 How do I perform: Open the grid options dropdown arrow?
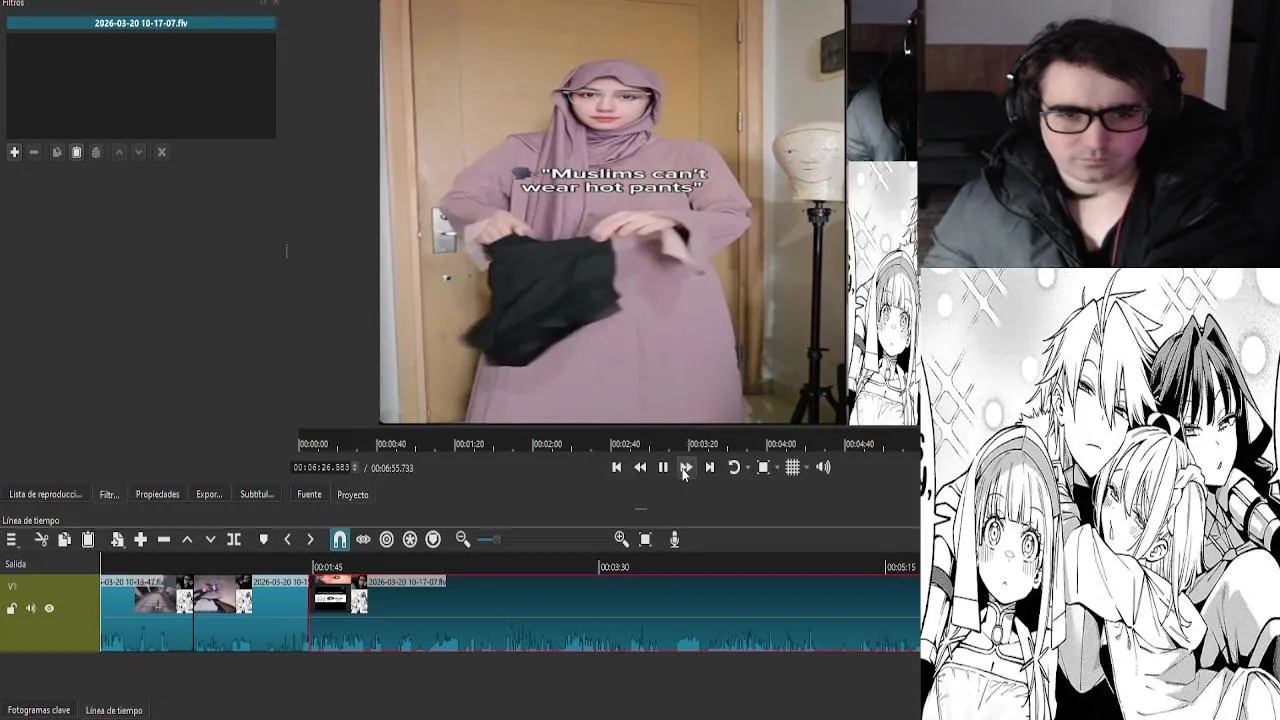[805, 468]
